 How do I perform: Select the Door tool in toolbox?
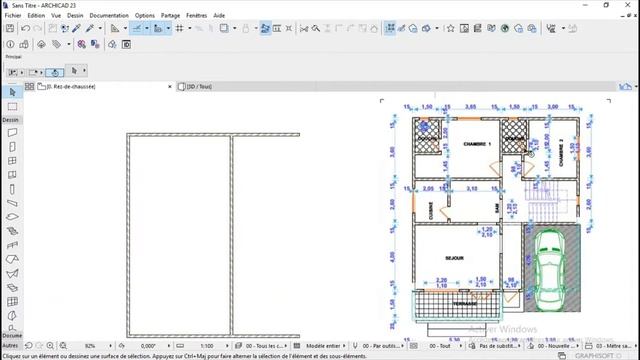point(12,147)
